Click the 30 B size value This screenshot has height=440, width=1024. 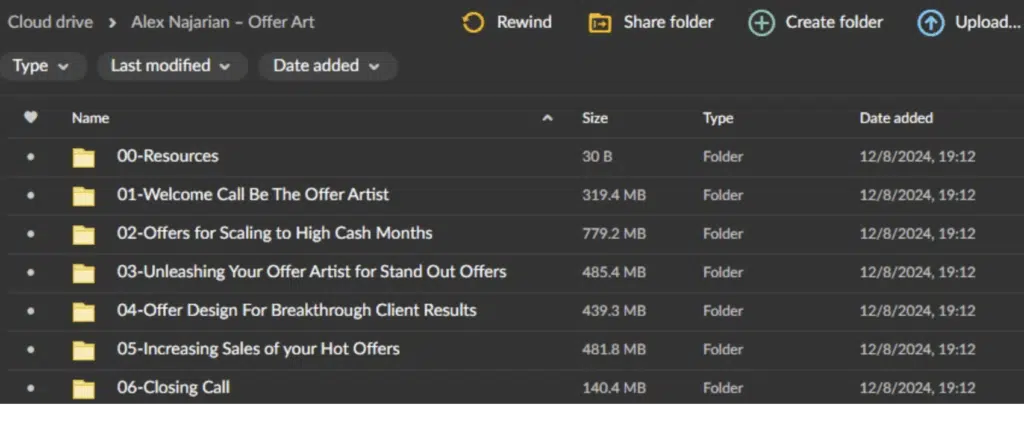point(597,157)
